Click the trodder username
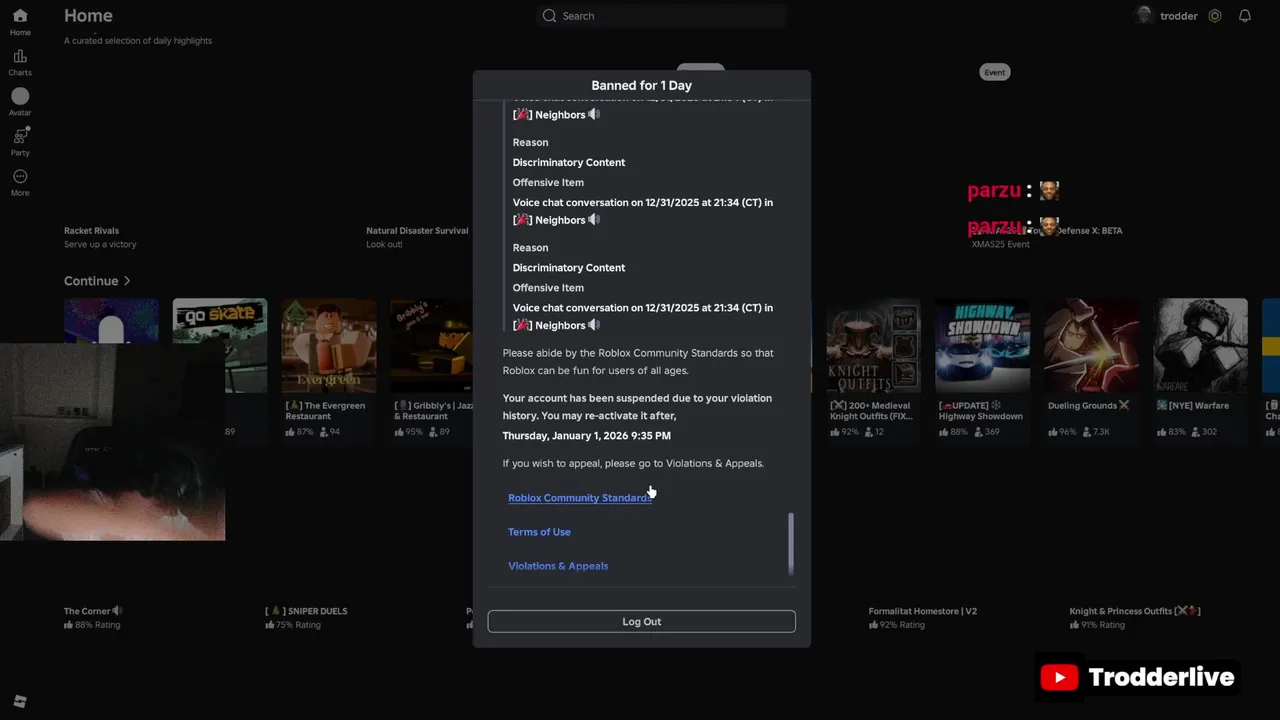The height and width of the screenshot is (720, 1280). point(1178,16)
